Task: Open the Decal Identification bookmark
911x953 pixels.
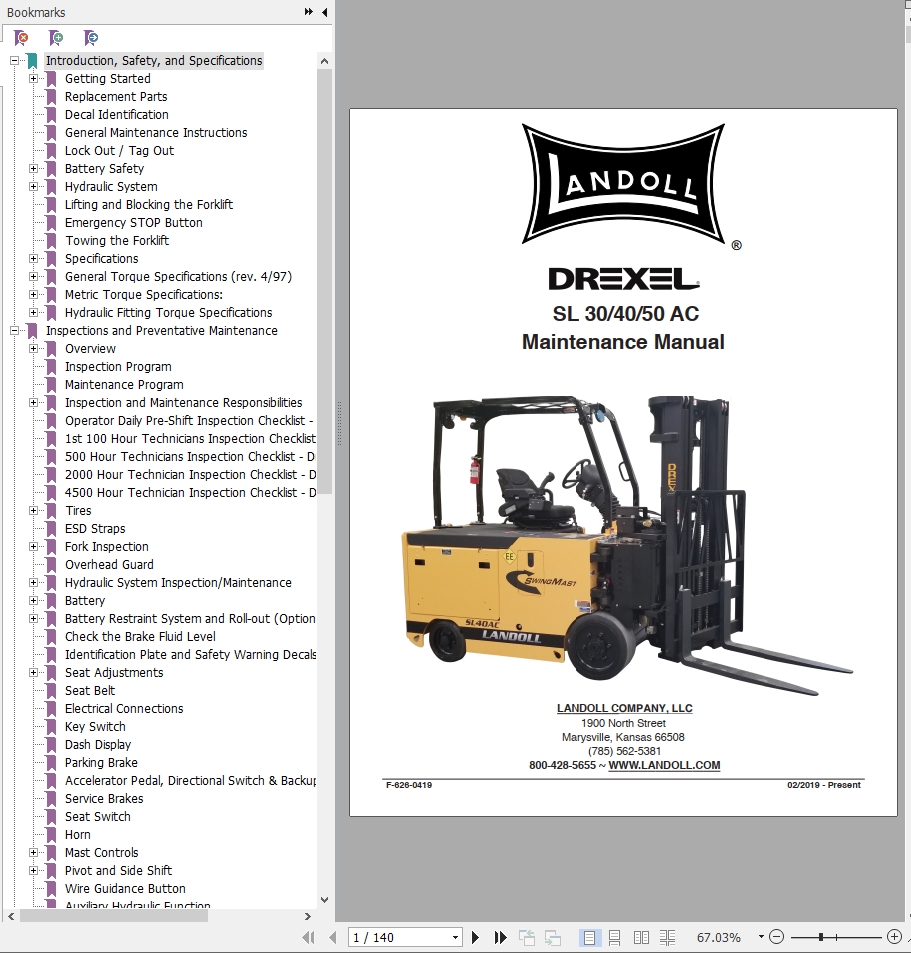Action: pyautogui.click(x=117, y=114)
